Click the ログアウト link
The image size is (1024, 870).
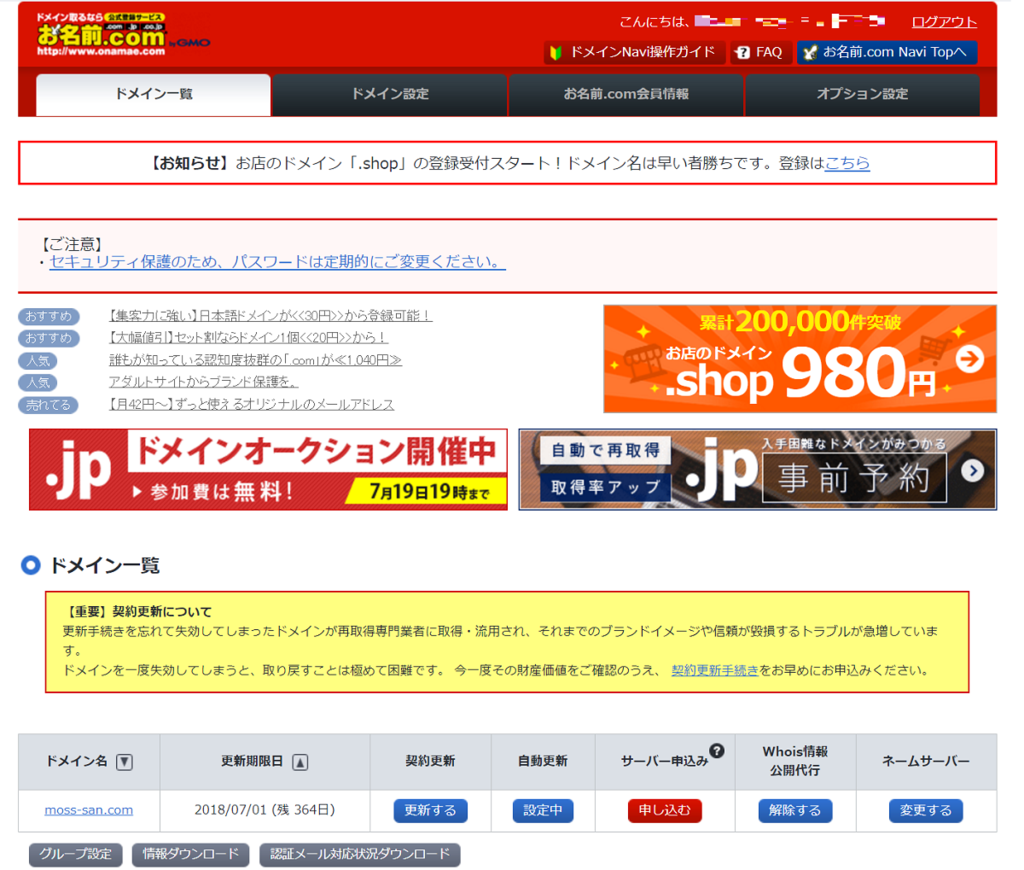(x=944, y=22)
